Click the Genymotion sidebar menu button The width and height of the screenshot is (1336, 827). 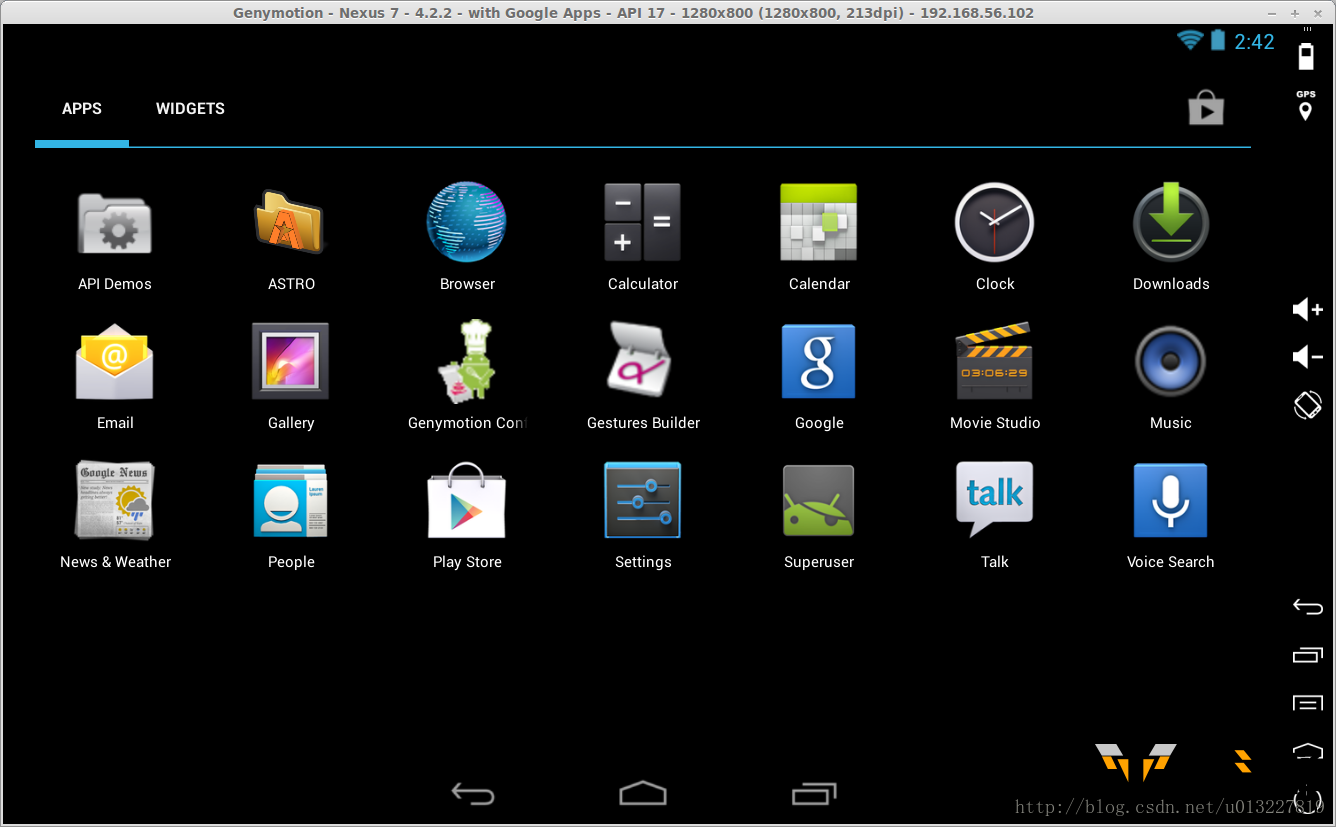[1308, 703]
